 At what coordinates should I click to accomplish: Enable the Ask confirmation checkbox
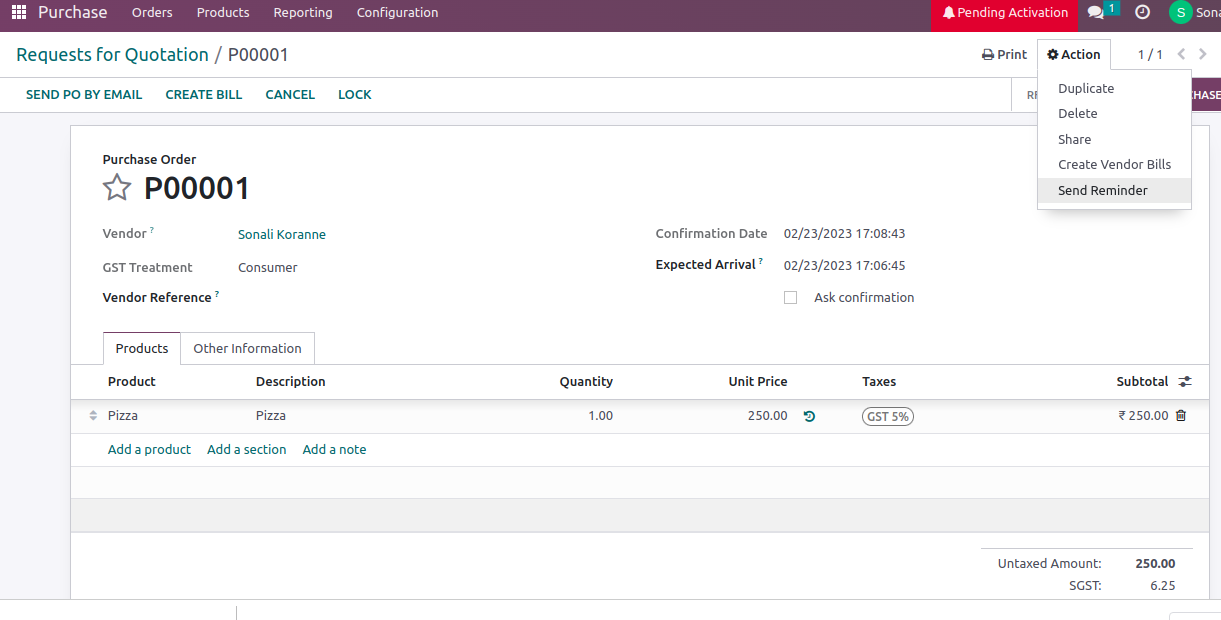pos(791,298)
